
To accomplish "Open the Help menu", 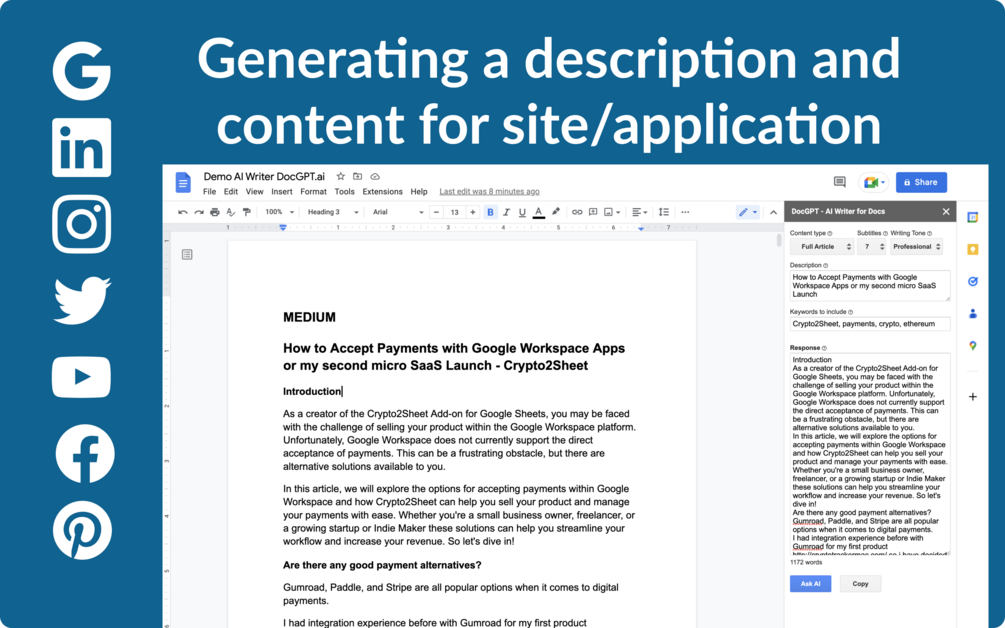I will 419,192.
